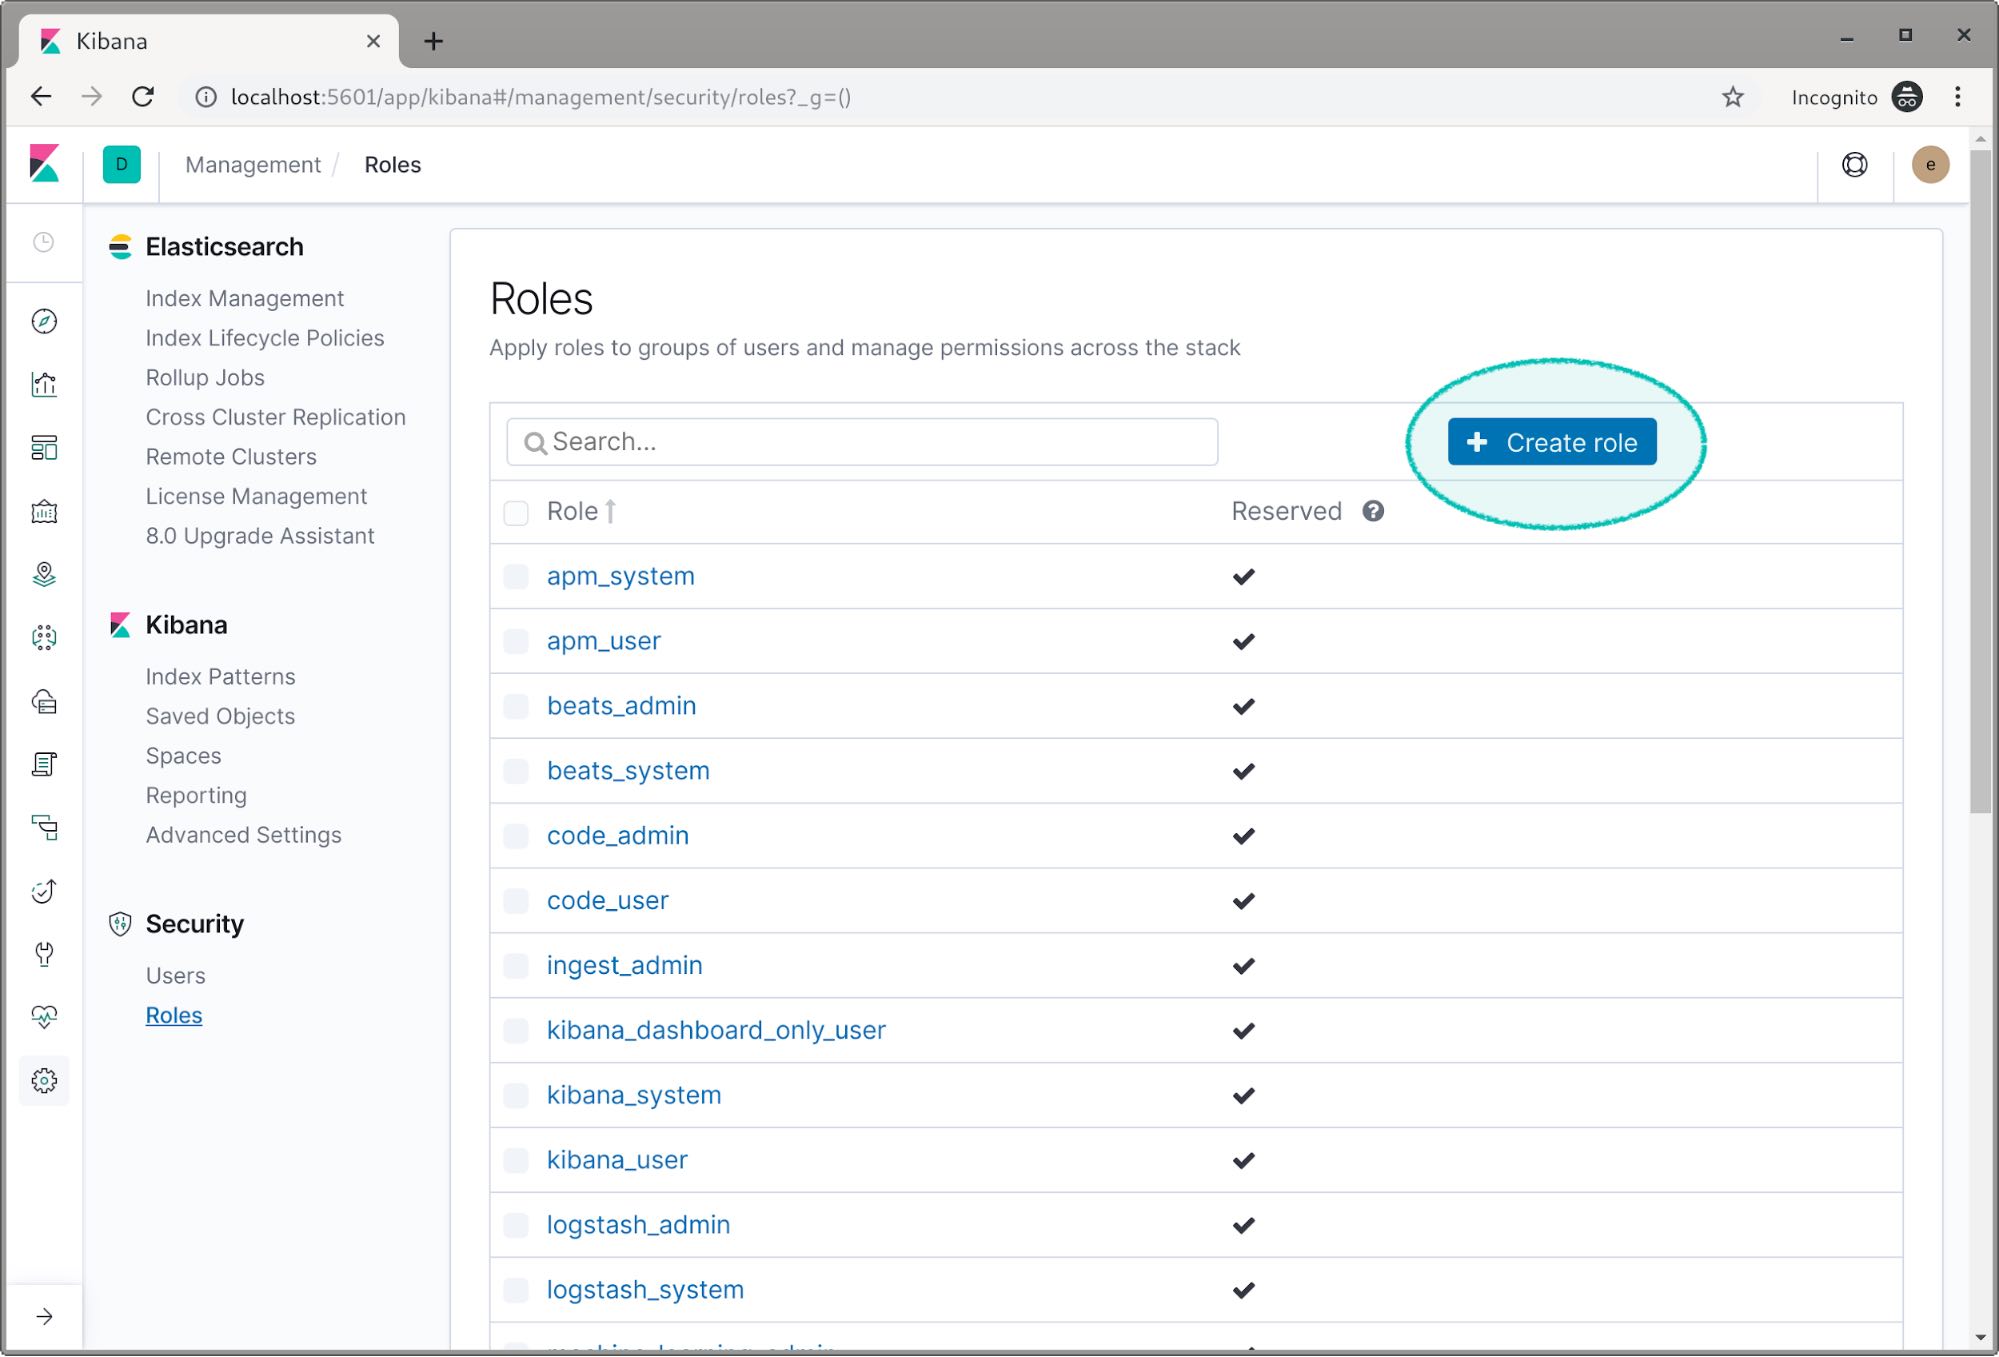This screenshot has height=1357, width=1999.
Task: Open Index Management from sidebar
Action: pyautogui.click(x=244, y=297)
